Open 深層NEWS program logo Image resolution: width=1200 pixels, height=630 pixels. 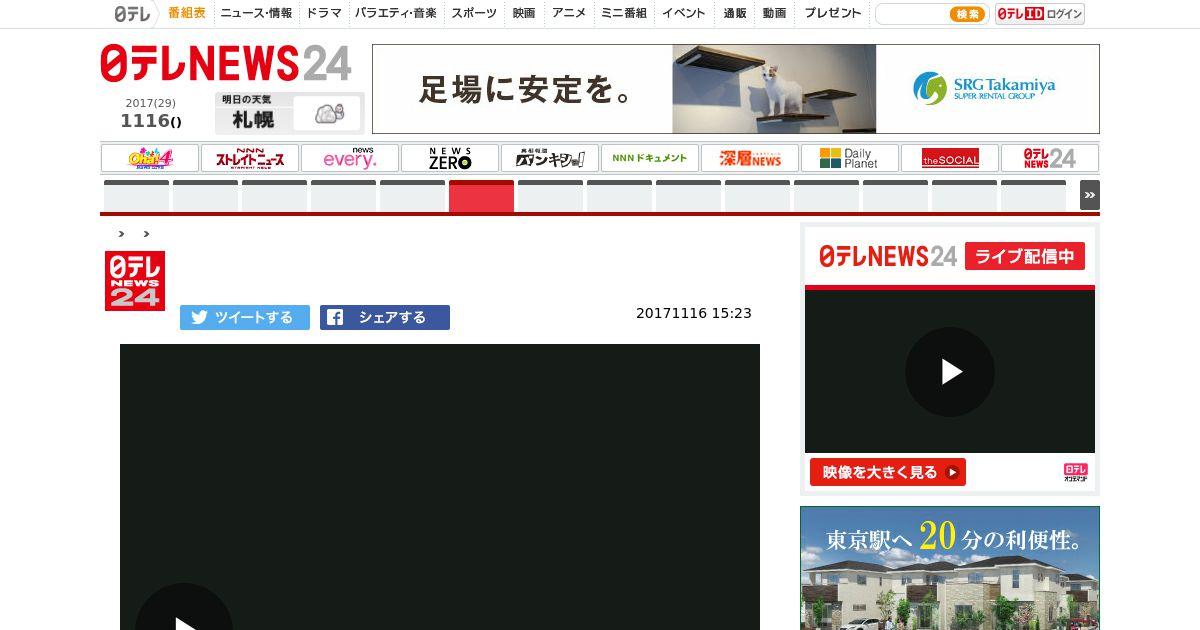750,158
